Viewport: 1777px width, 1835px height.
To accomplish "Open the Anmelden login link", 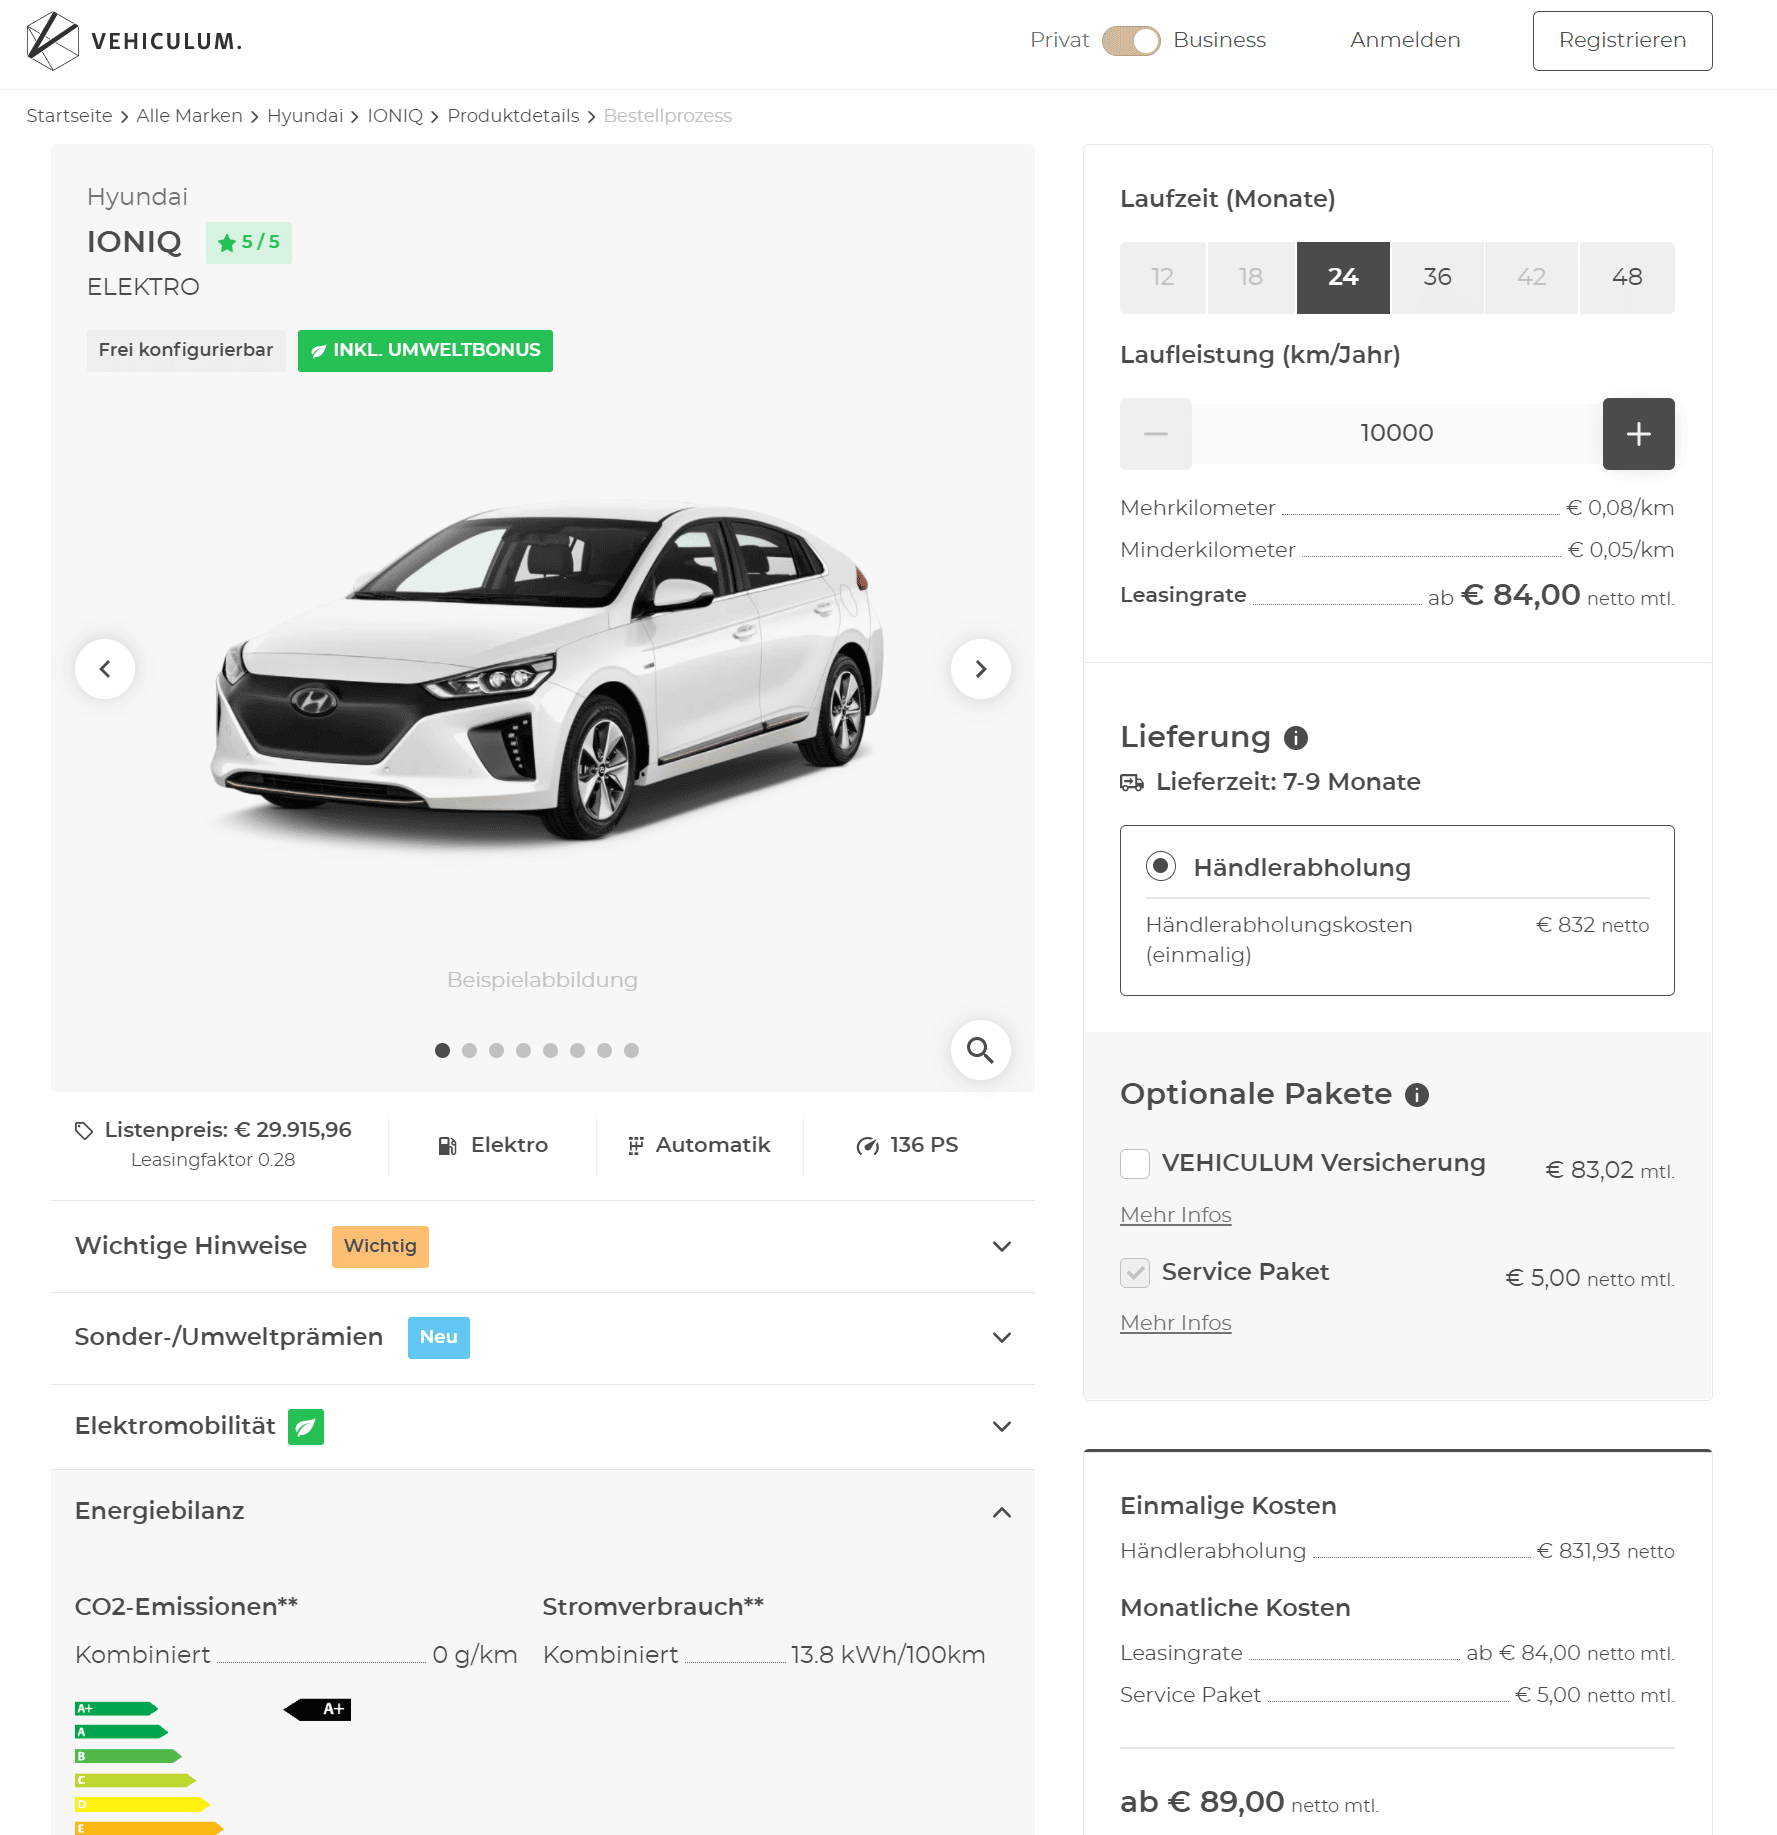I will [x=1405, y=40].
